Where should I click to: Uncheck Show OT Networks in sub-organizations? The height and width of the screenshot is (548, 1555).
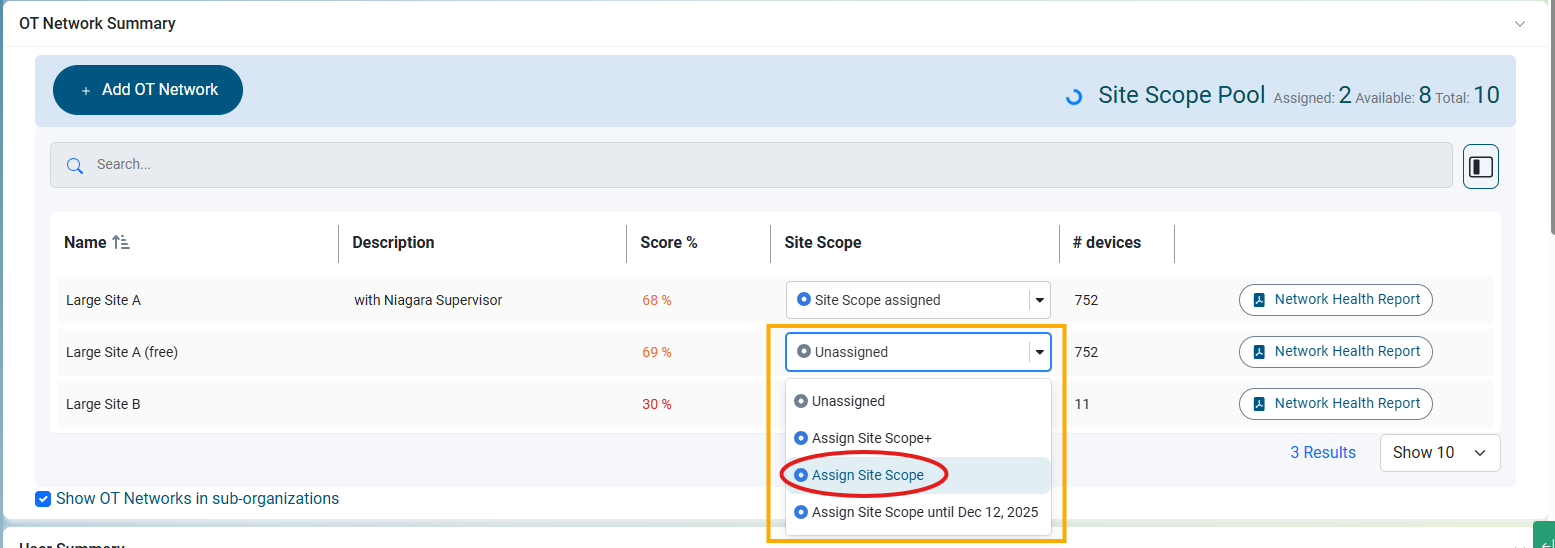click(x=43, y=499)
